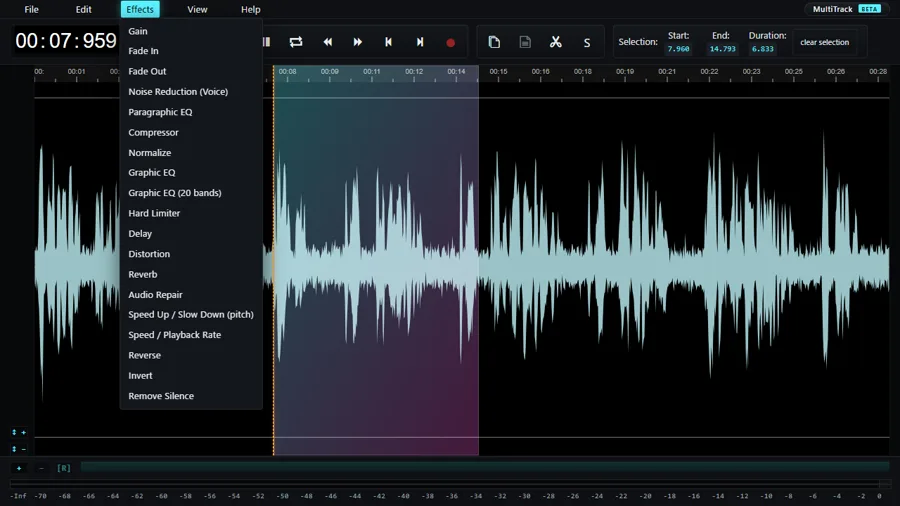The width and height of the screenshot is (900, 506).
Task: Click timeline marker 00:26
Action: click(x=836, y=71)
